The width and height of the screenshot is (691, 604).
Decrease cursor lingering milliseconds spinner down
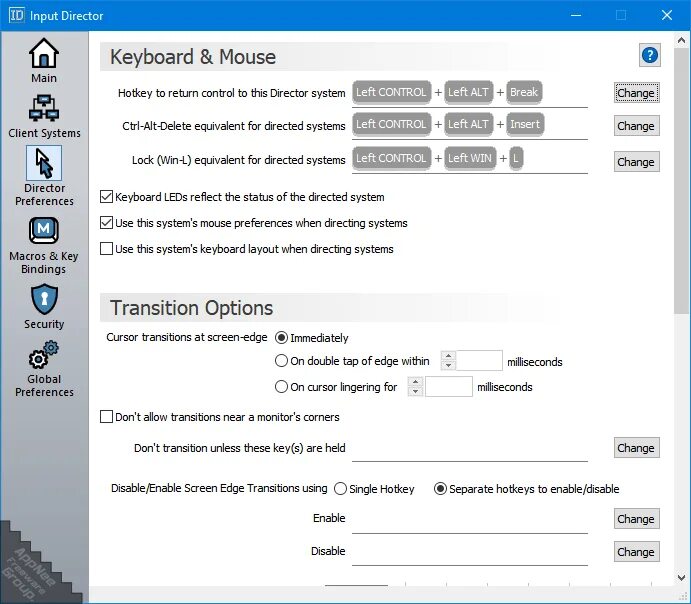point(415,391)
